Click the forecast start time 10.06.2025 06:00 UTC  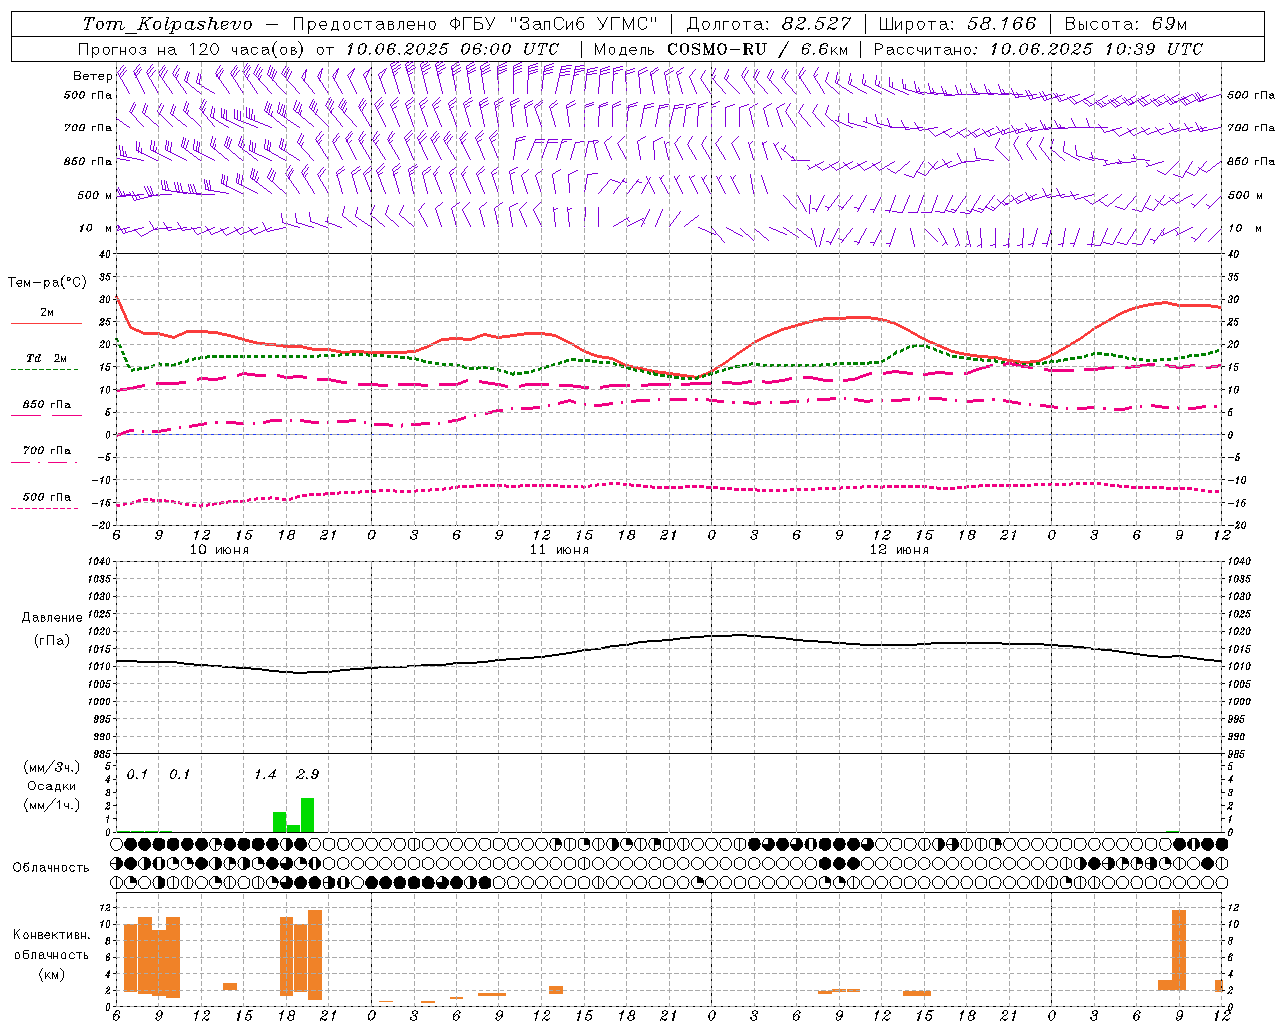452,49
